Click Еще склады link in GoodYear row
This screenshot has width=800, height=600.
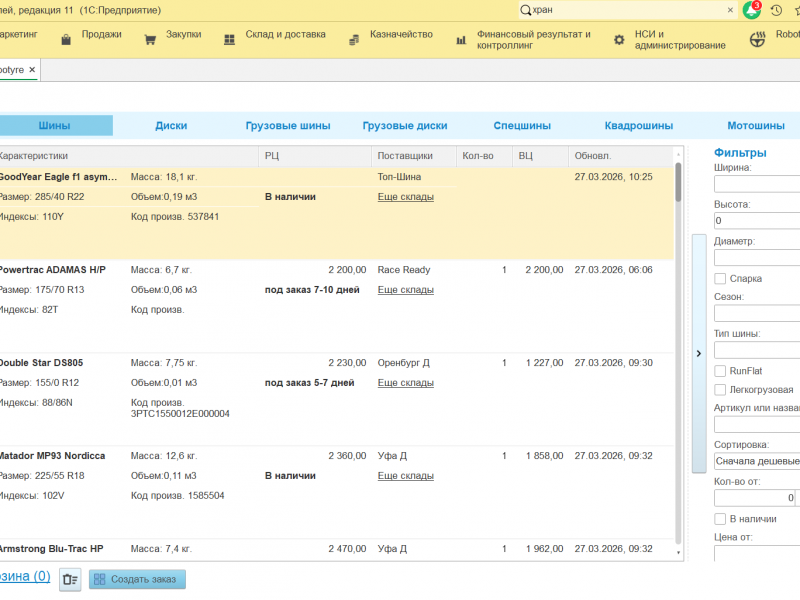click(x=406, y=197)
